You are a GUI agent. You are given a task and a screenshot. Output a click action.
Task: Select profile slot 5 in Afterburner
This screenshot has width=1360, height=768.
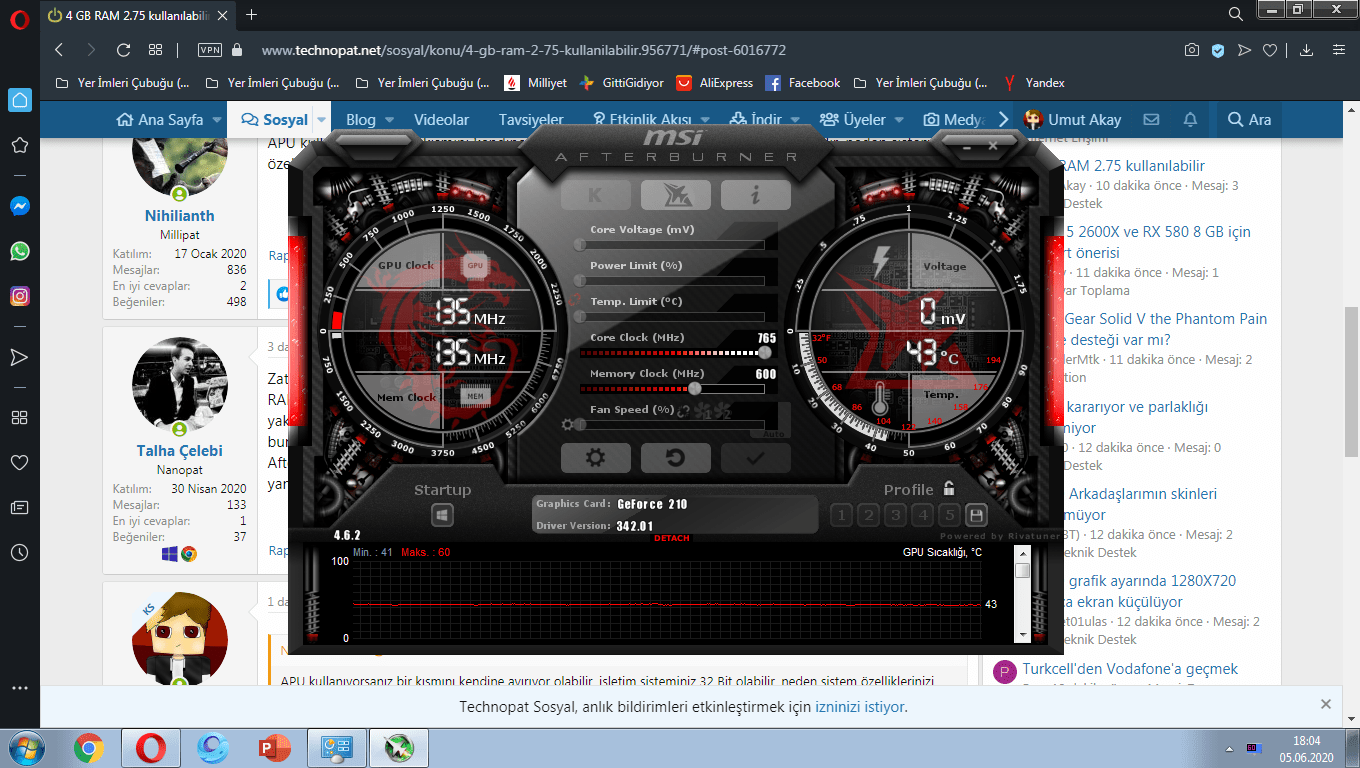click(x=950, y=515)
